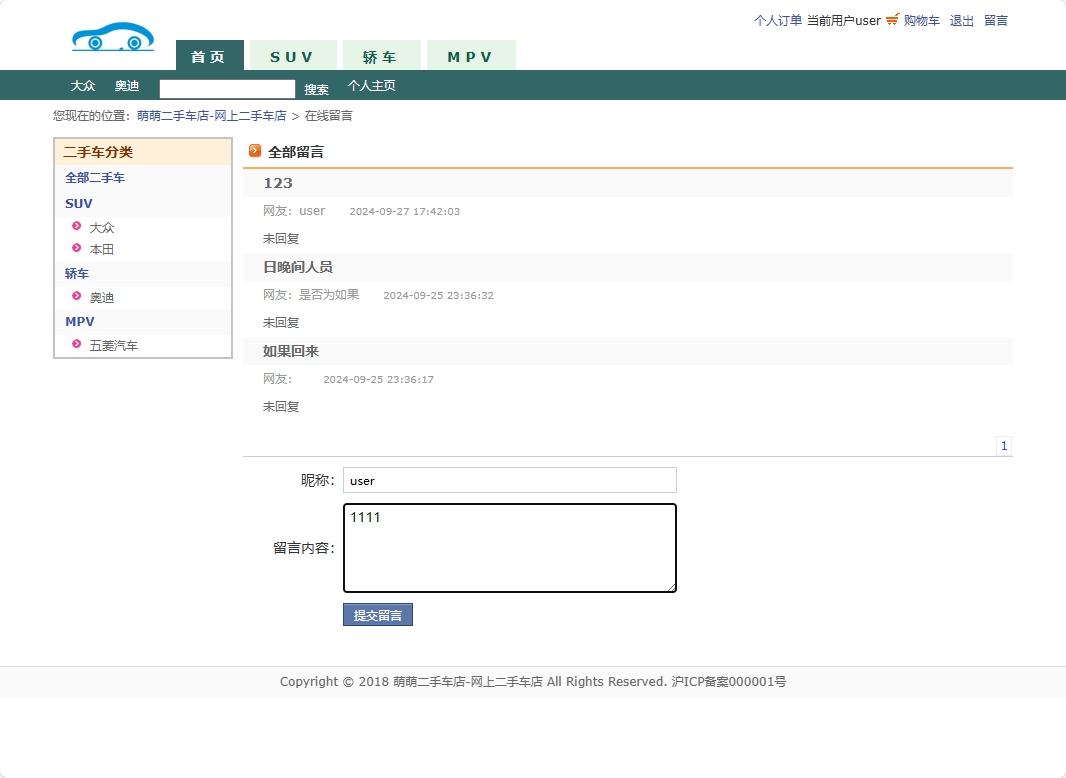Select 奥迪 from the green navigation bar
The height and width of the screenshot is (778, 1066).
(127, 86)
